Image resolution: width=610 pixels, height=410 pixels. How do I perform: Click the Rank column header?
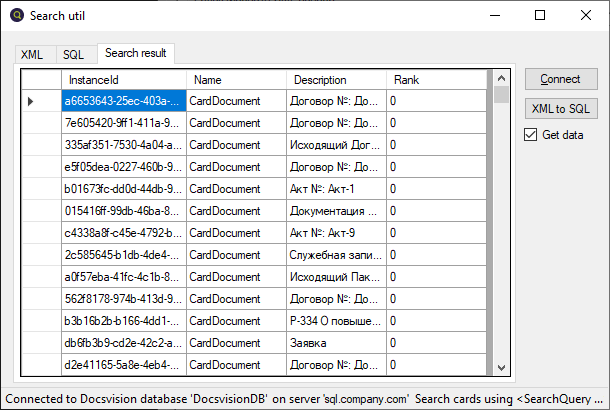click(435, 80)
